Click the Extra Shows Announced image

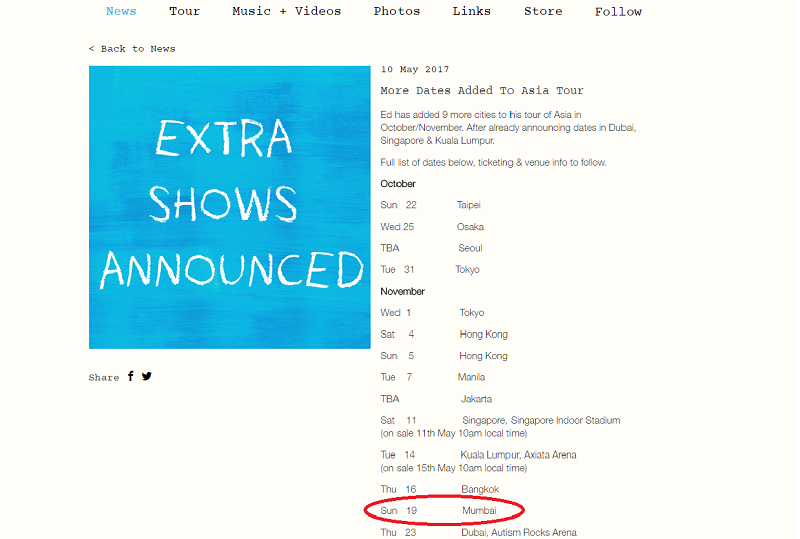pyautogui.click(x=229, y=207)
